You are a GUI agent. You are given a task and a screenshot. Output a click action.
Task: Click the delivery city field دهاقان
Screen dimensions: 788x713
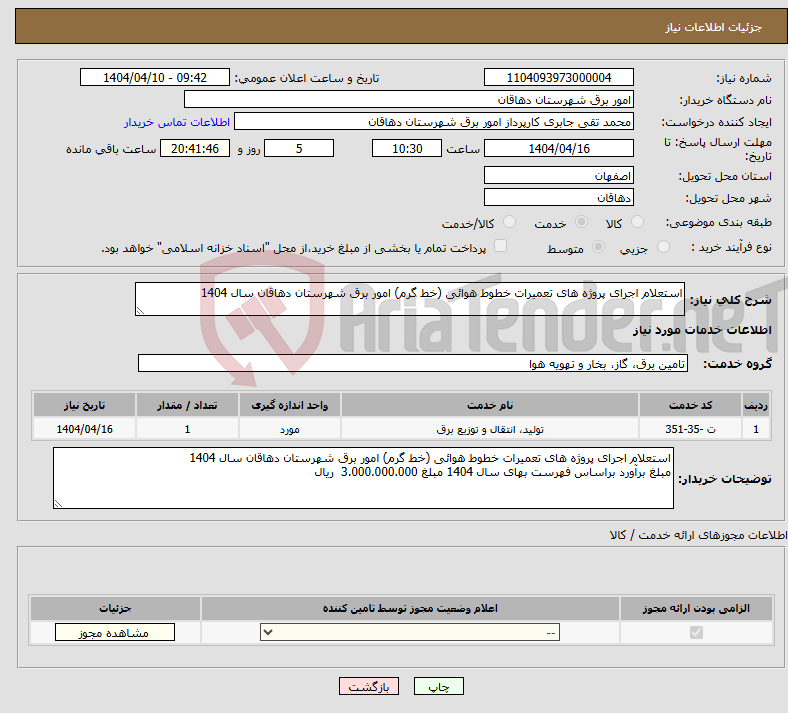coord(558,197)
